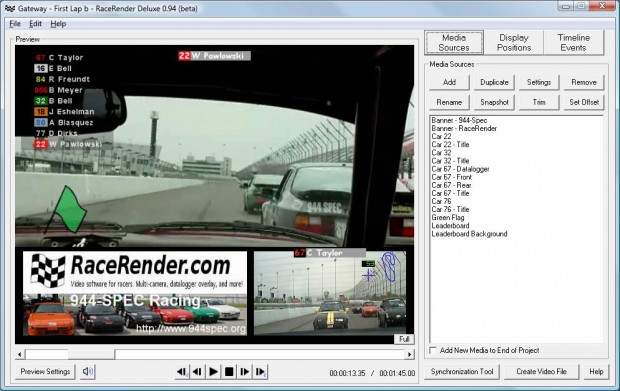Switch to the Timeline Events tab
This screenshot has height=391, width=620.
coord(573,43)
